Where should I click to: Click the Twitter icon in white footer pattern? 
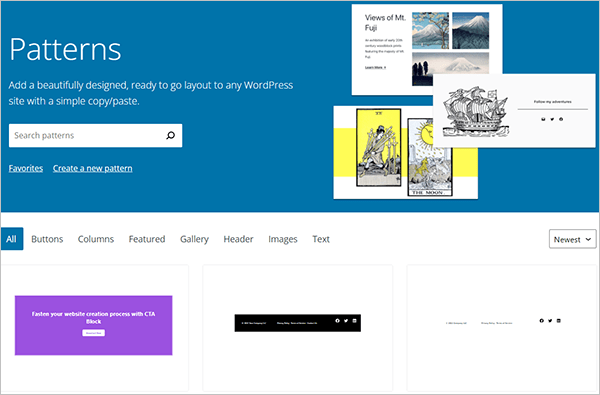tap(550, 321)
